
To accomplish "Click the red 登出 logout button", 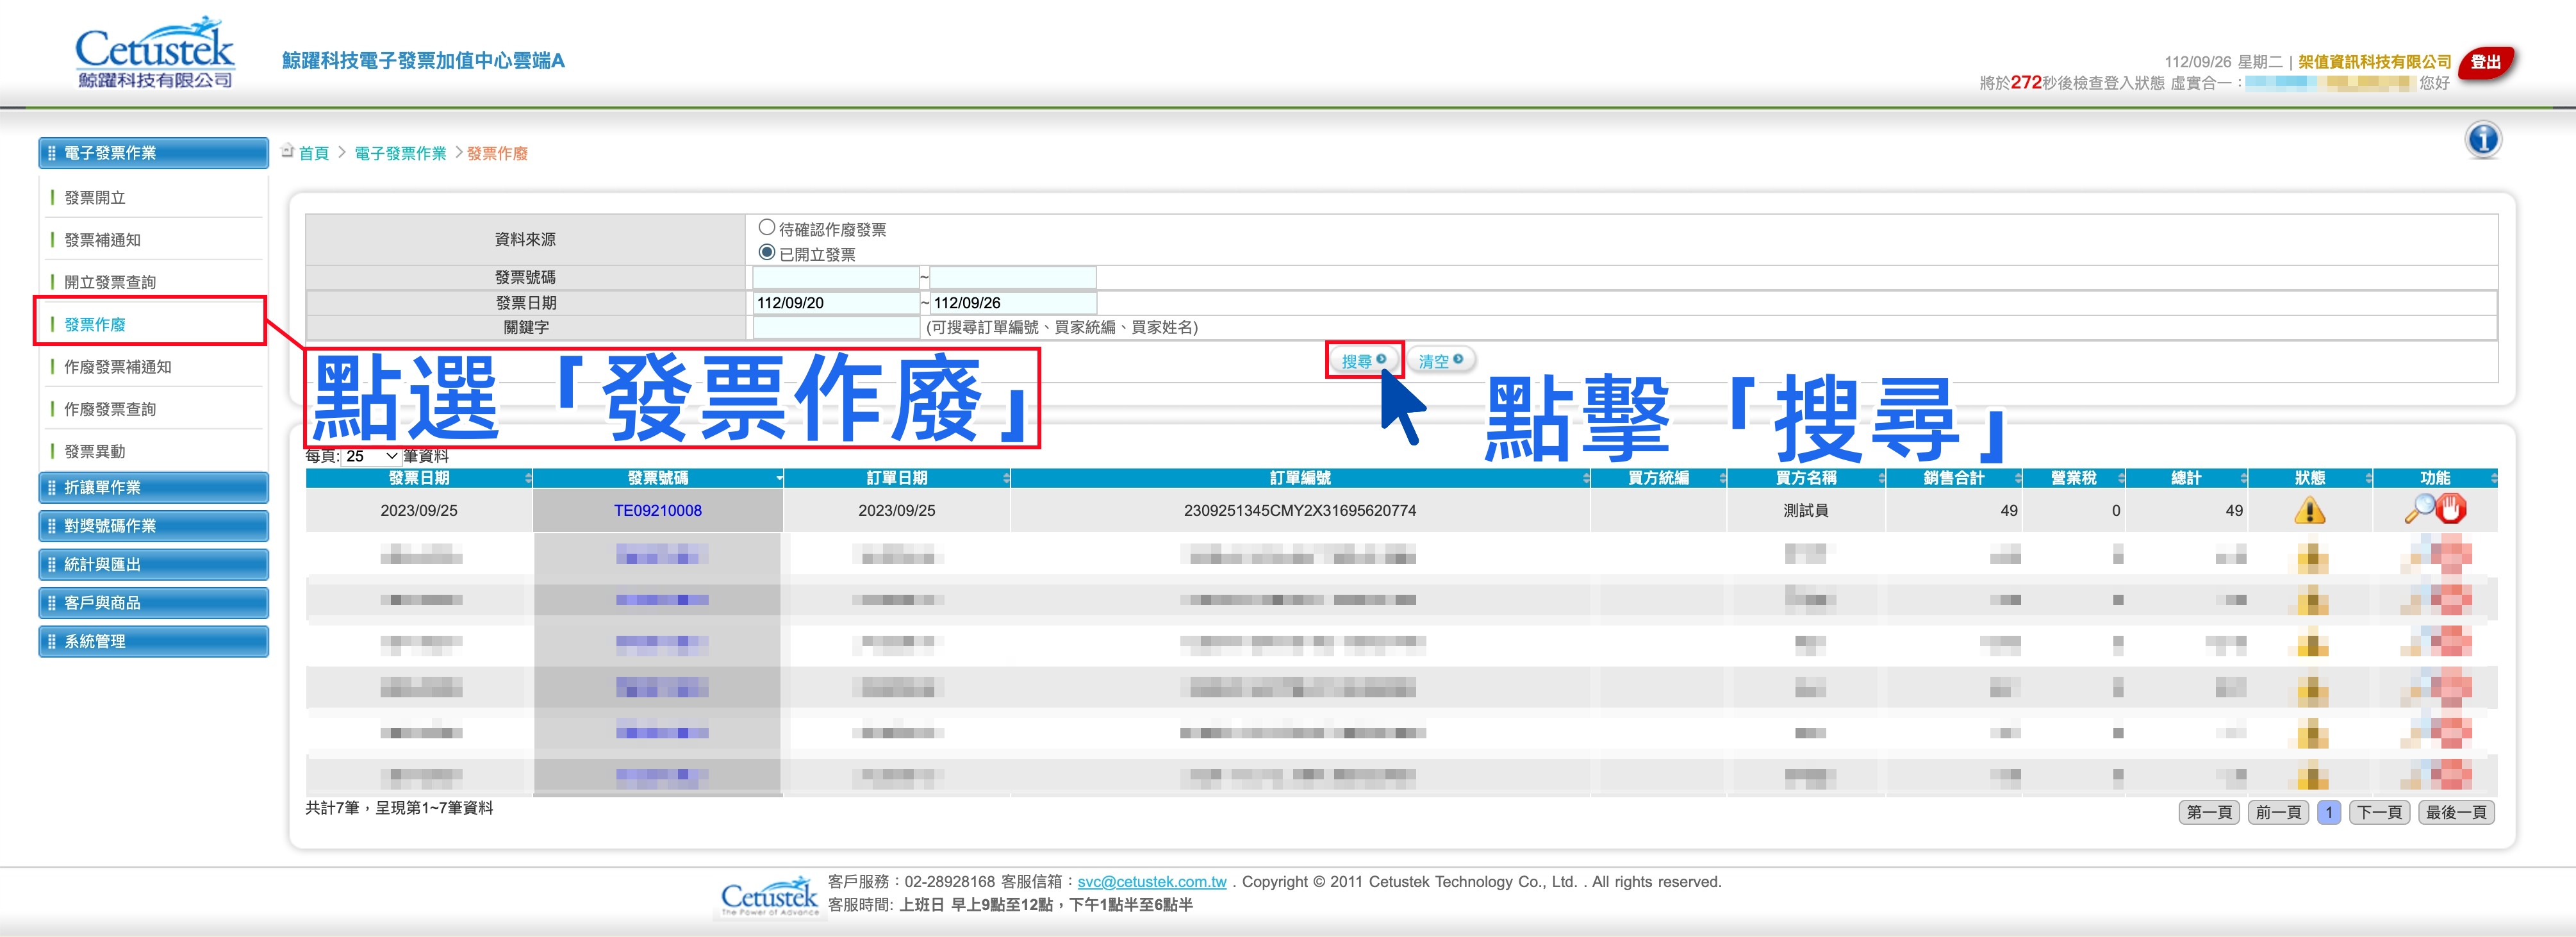I will tap(2485, 62).
